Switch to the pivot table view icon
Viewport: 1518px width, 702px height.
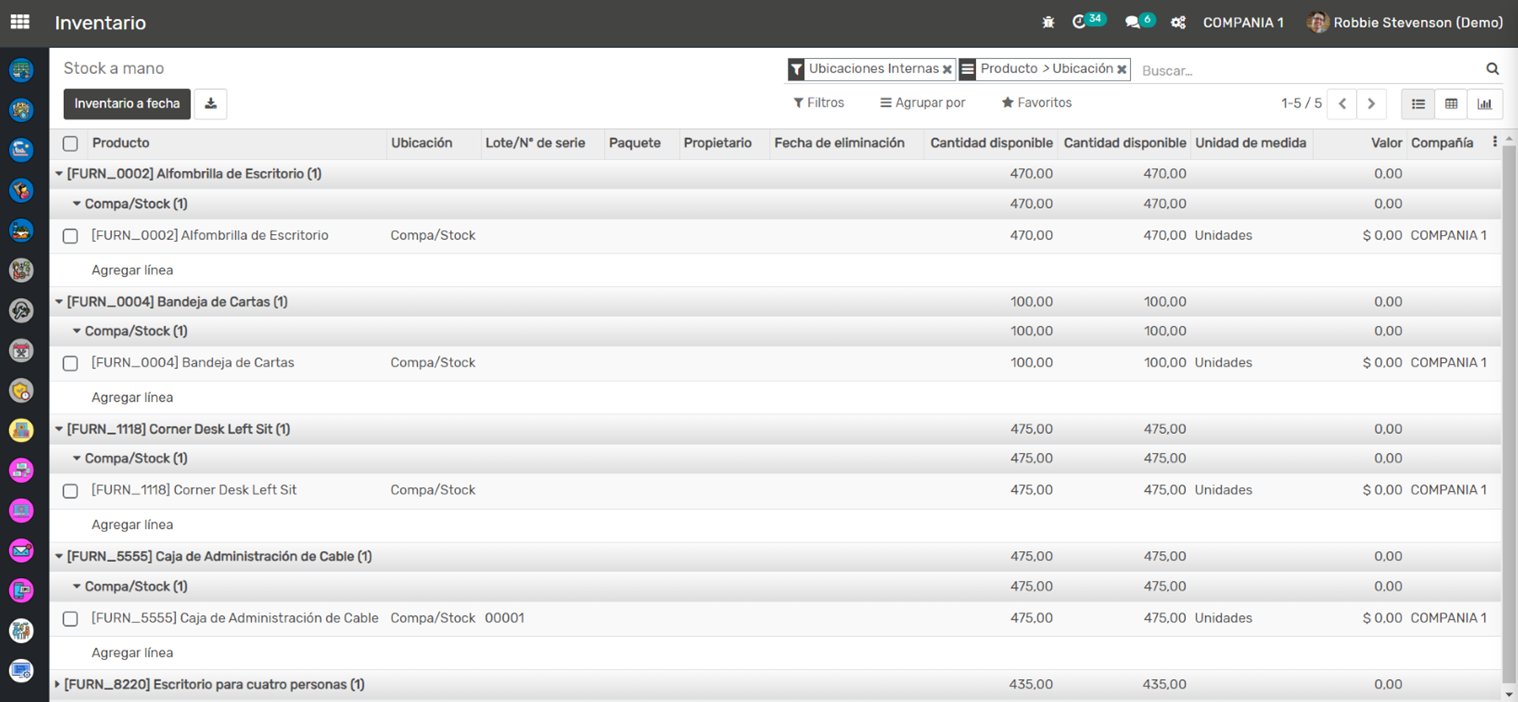(x=1451, y=104)
